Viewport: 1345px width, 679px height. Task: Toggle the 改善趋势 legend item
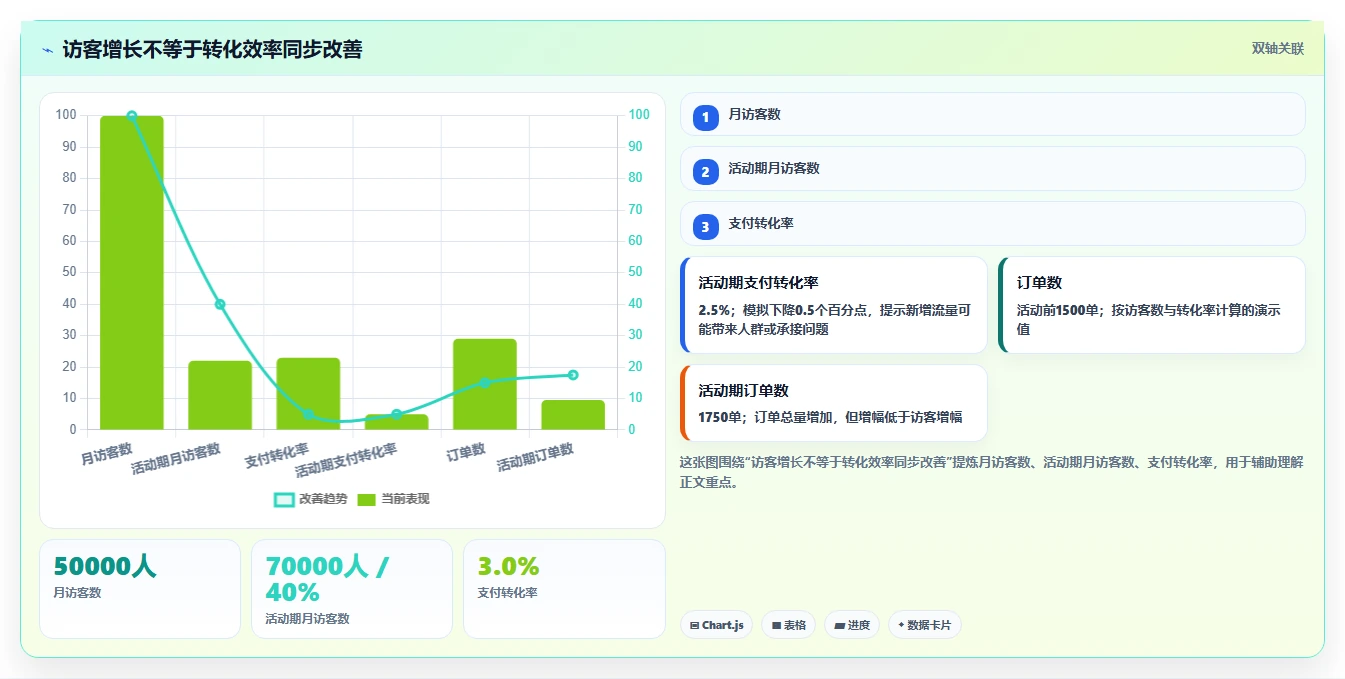tap(311, 499)
